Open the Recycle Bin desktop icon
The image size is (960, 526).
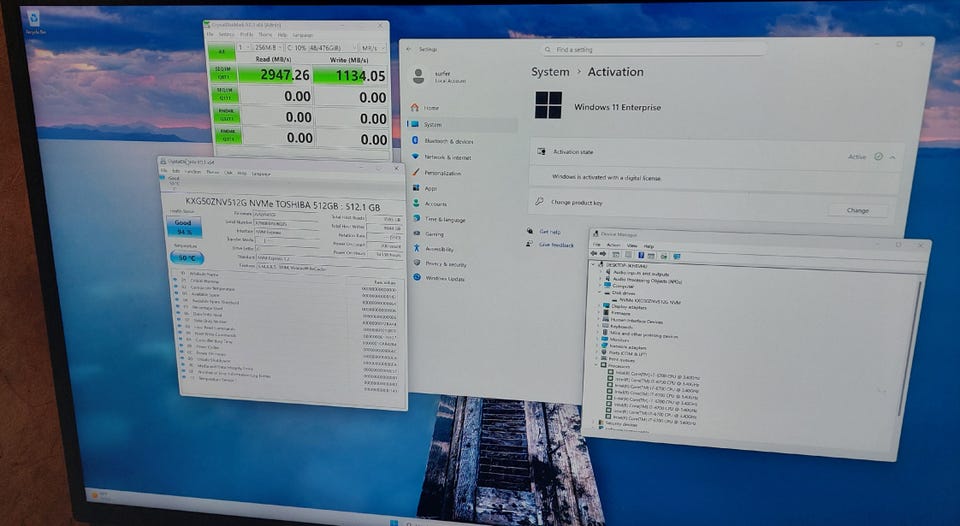[x=33, y=22]
